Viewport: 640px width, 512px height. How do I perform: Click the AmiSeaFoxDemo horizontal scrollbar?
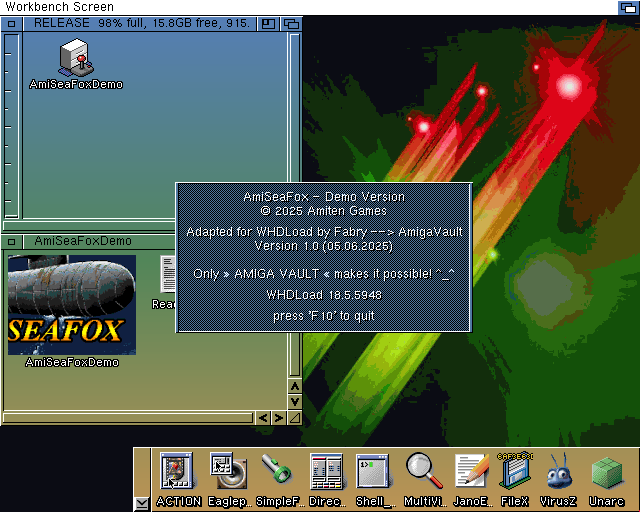point(128,418)
